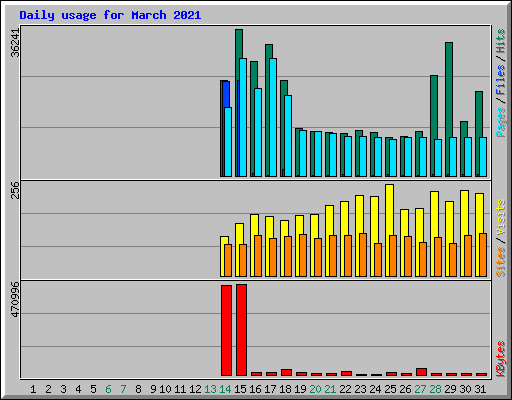Click the 36241 y-axis maximum label
Screen dimensions: 512x400
click(x=15, y=43)
